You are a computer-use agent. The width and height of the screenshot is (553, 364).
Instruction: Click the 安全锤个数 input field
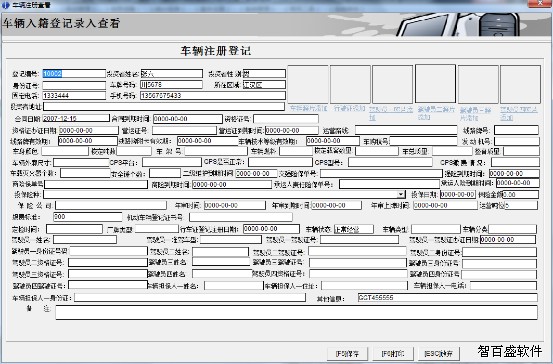(x=165, y=173)
